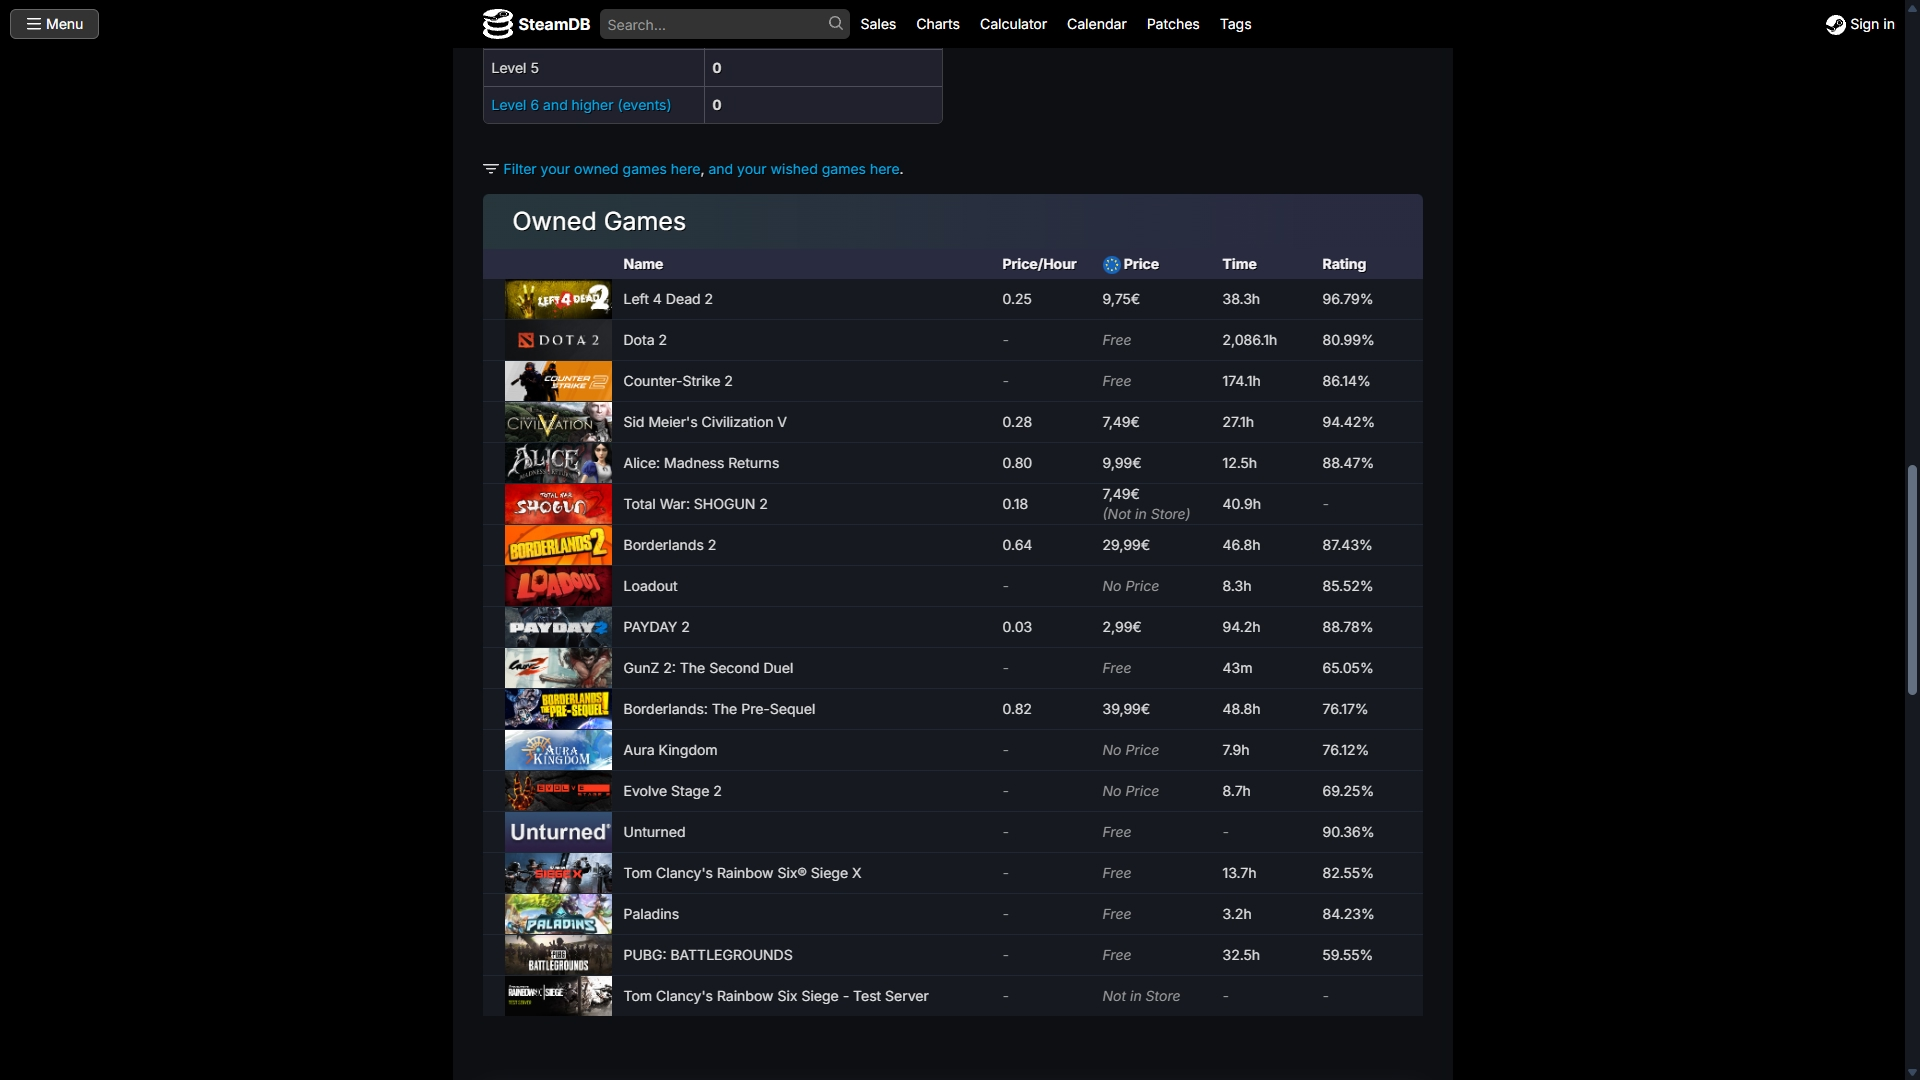Open the SteamDB logo home link
The height and width of the screenshot is (1080, 1920).
click(x=536, y=24)
